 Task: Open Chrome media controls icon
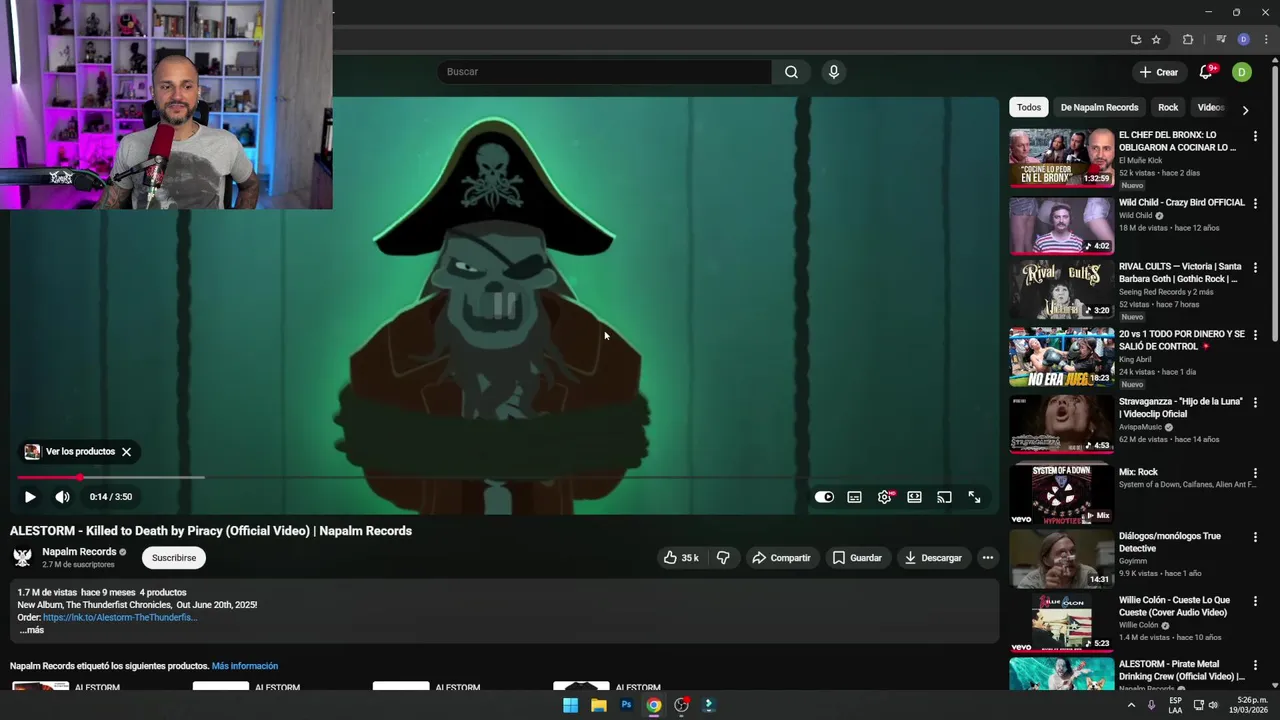1221,40
